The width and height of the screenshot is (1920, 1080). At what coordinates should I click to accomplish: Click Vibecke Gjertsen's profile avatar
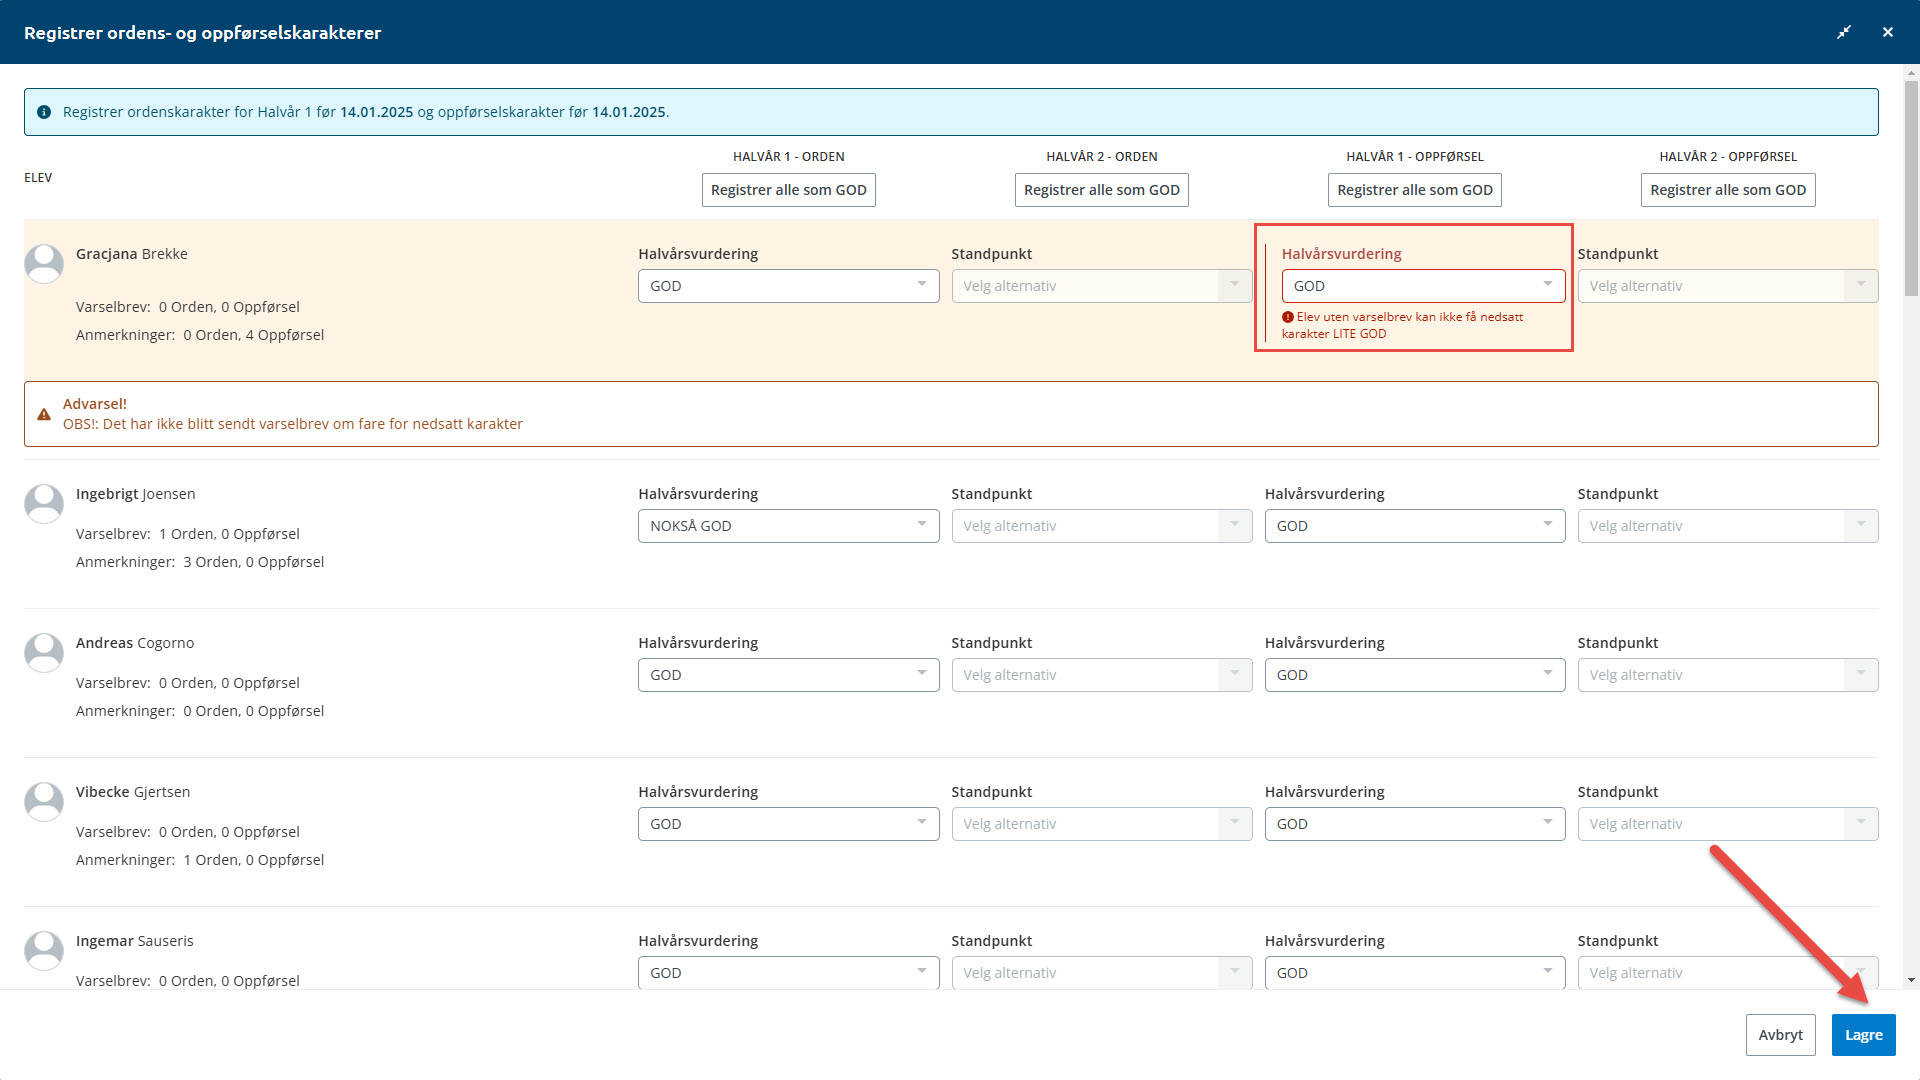pyautogui.click(x=44, y=801)
